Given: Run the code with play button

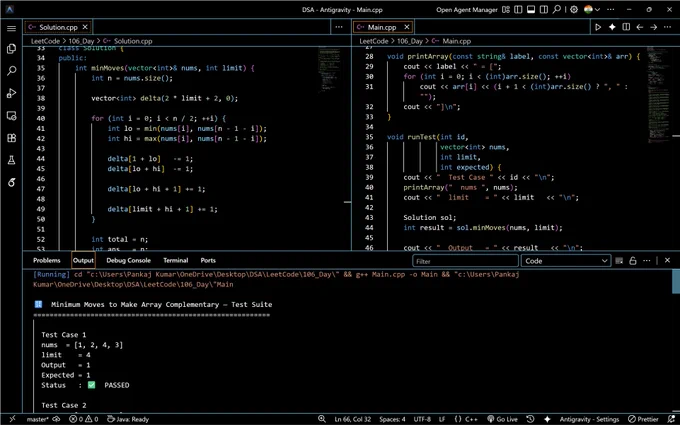Looking at the screenshot, I should (598, 27).
